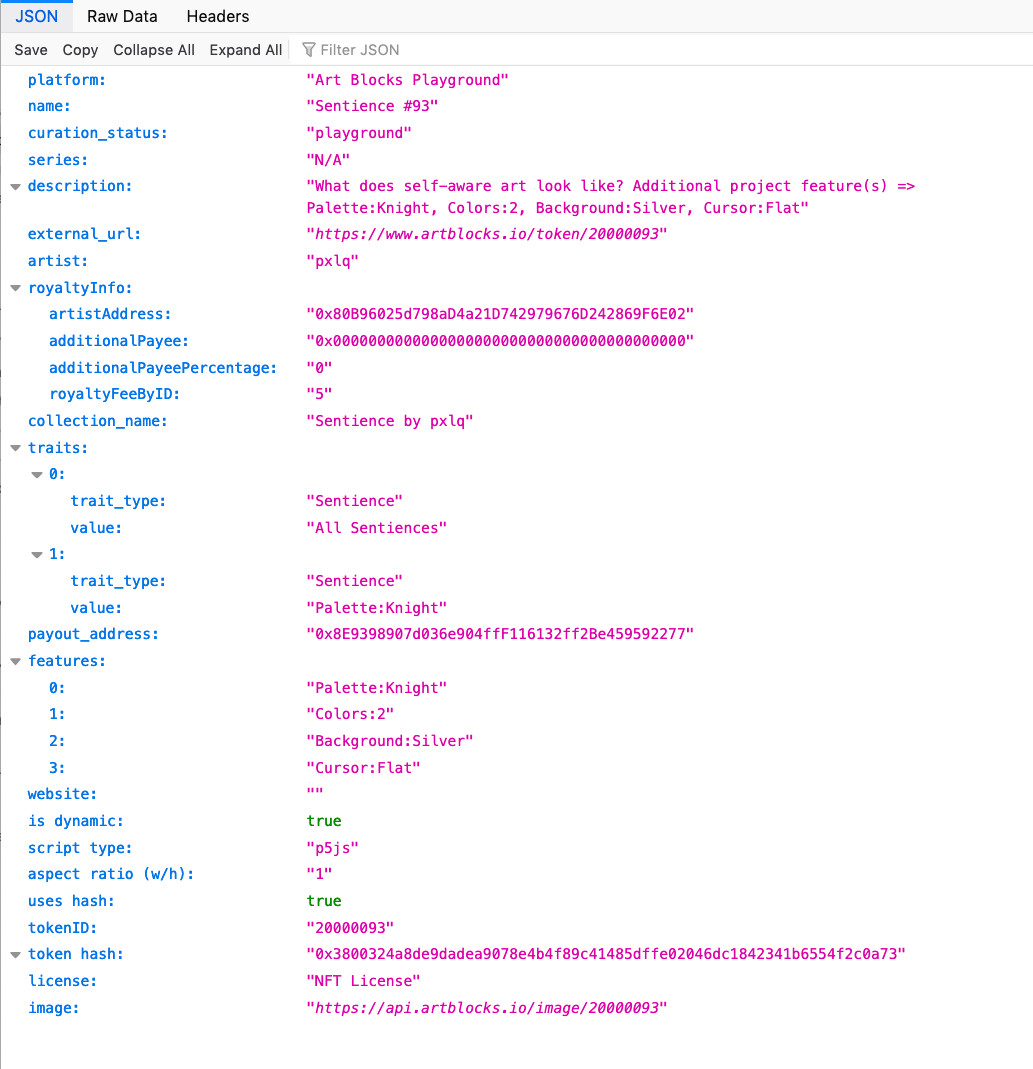This screenshot has width=1033, height=1069.
Task: Select value "Sentience by pxlq"
Action: pos(389,421)
